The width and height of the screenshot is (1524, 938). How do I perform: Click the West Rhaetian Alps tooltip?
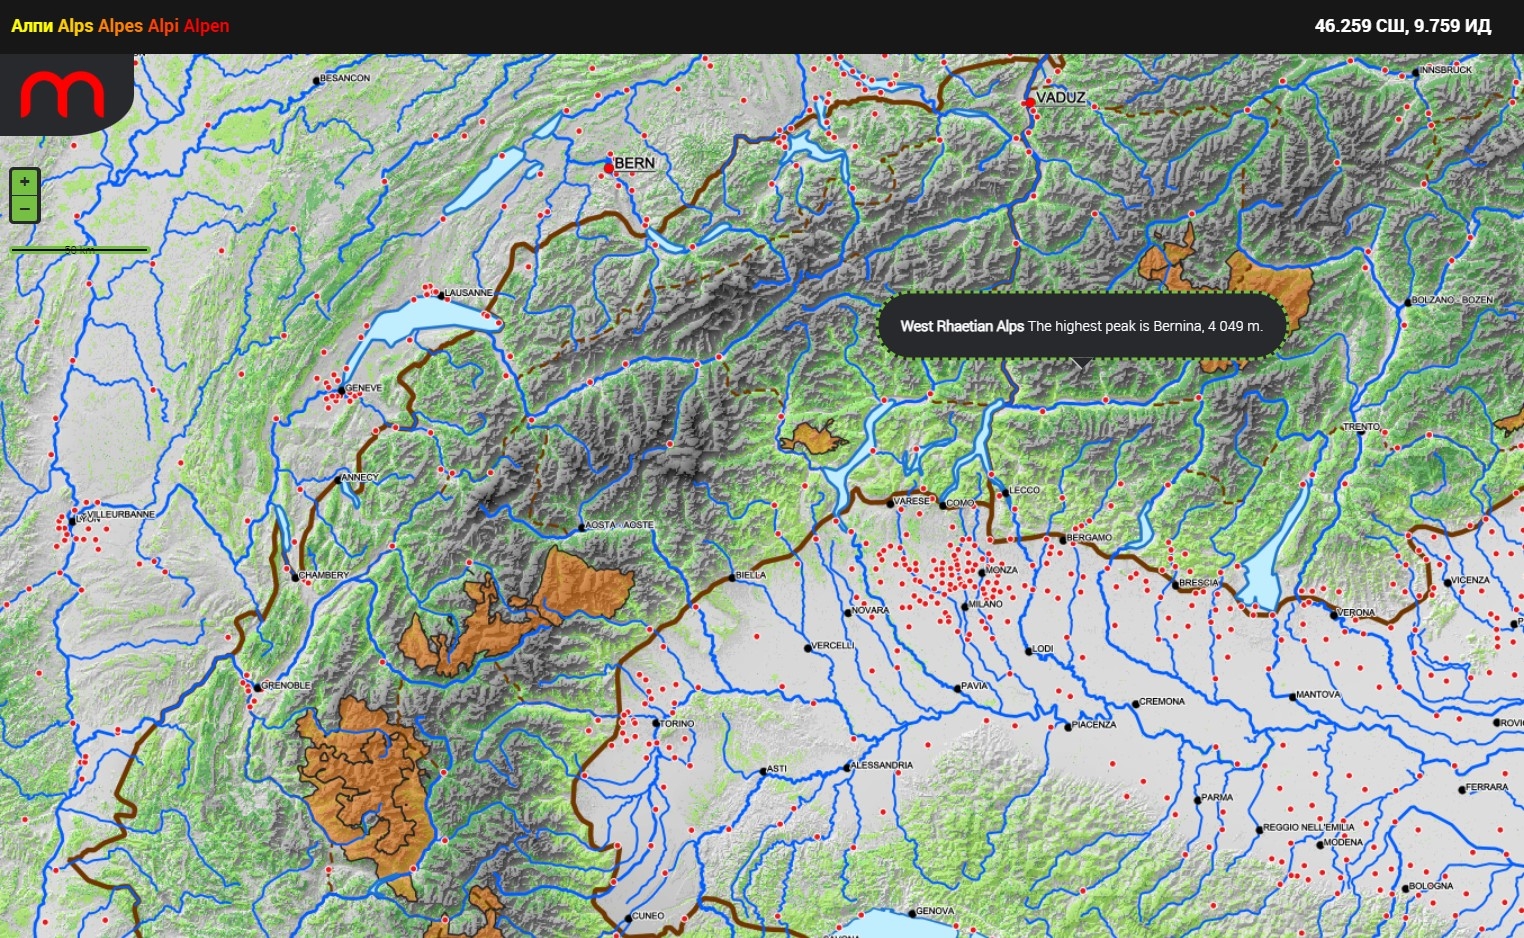point(1081,326)
